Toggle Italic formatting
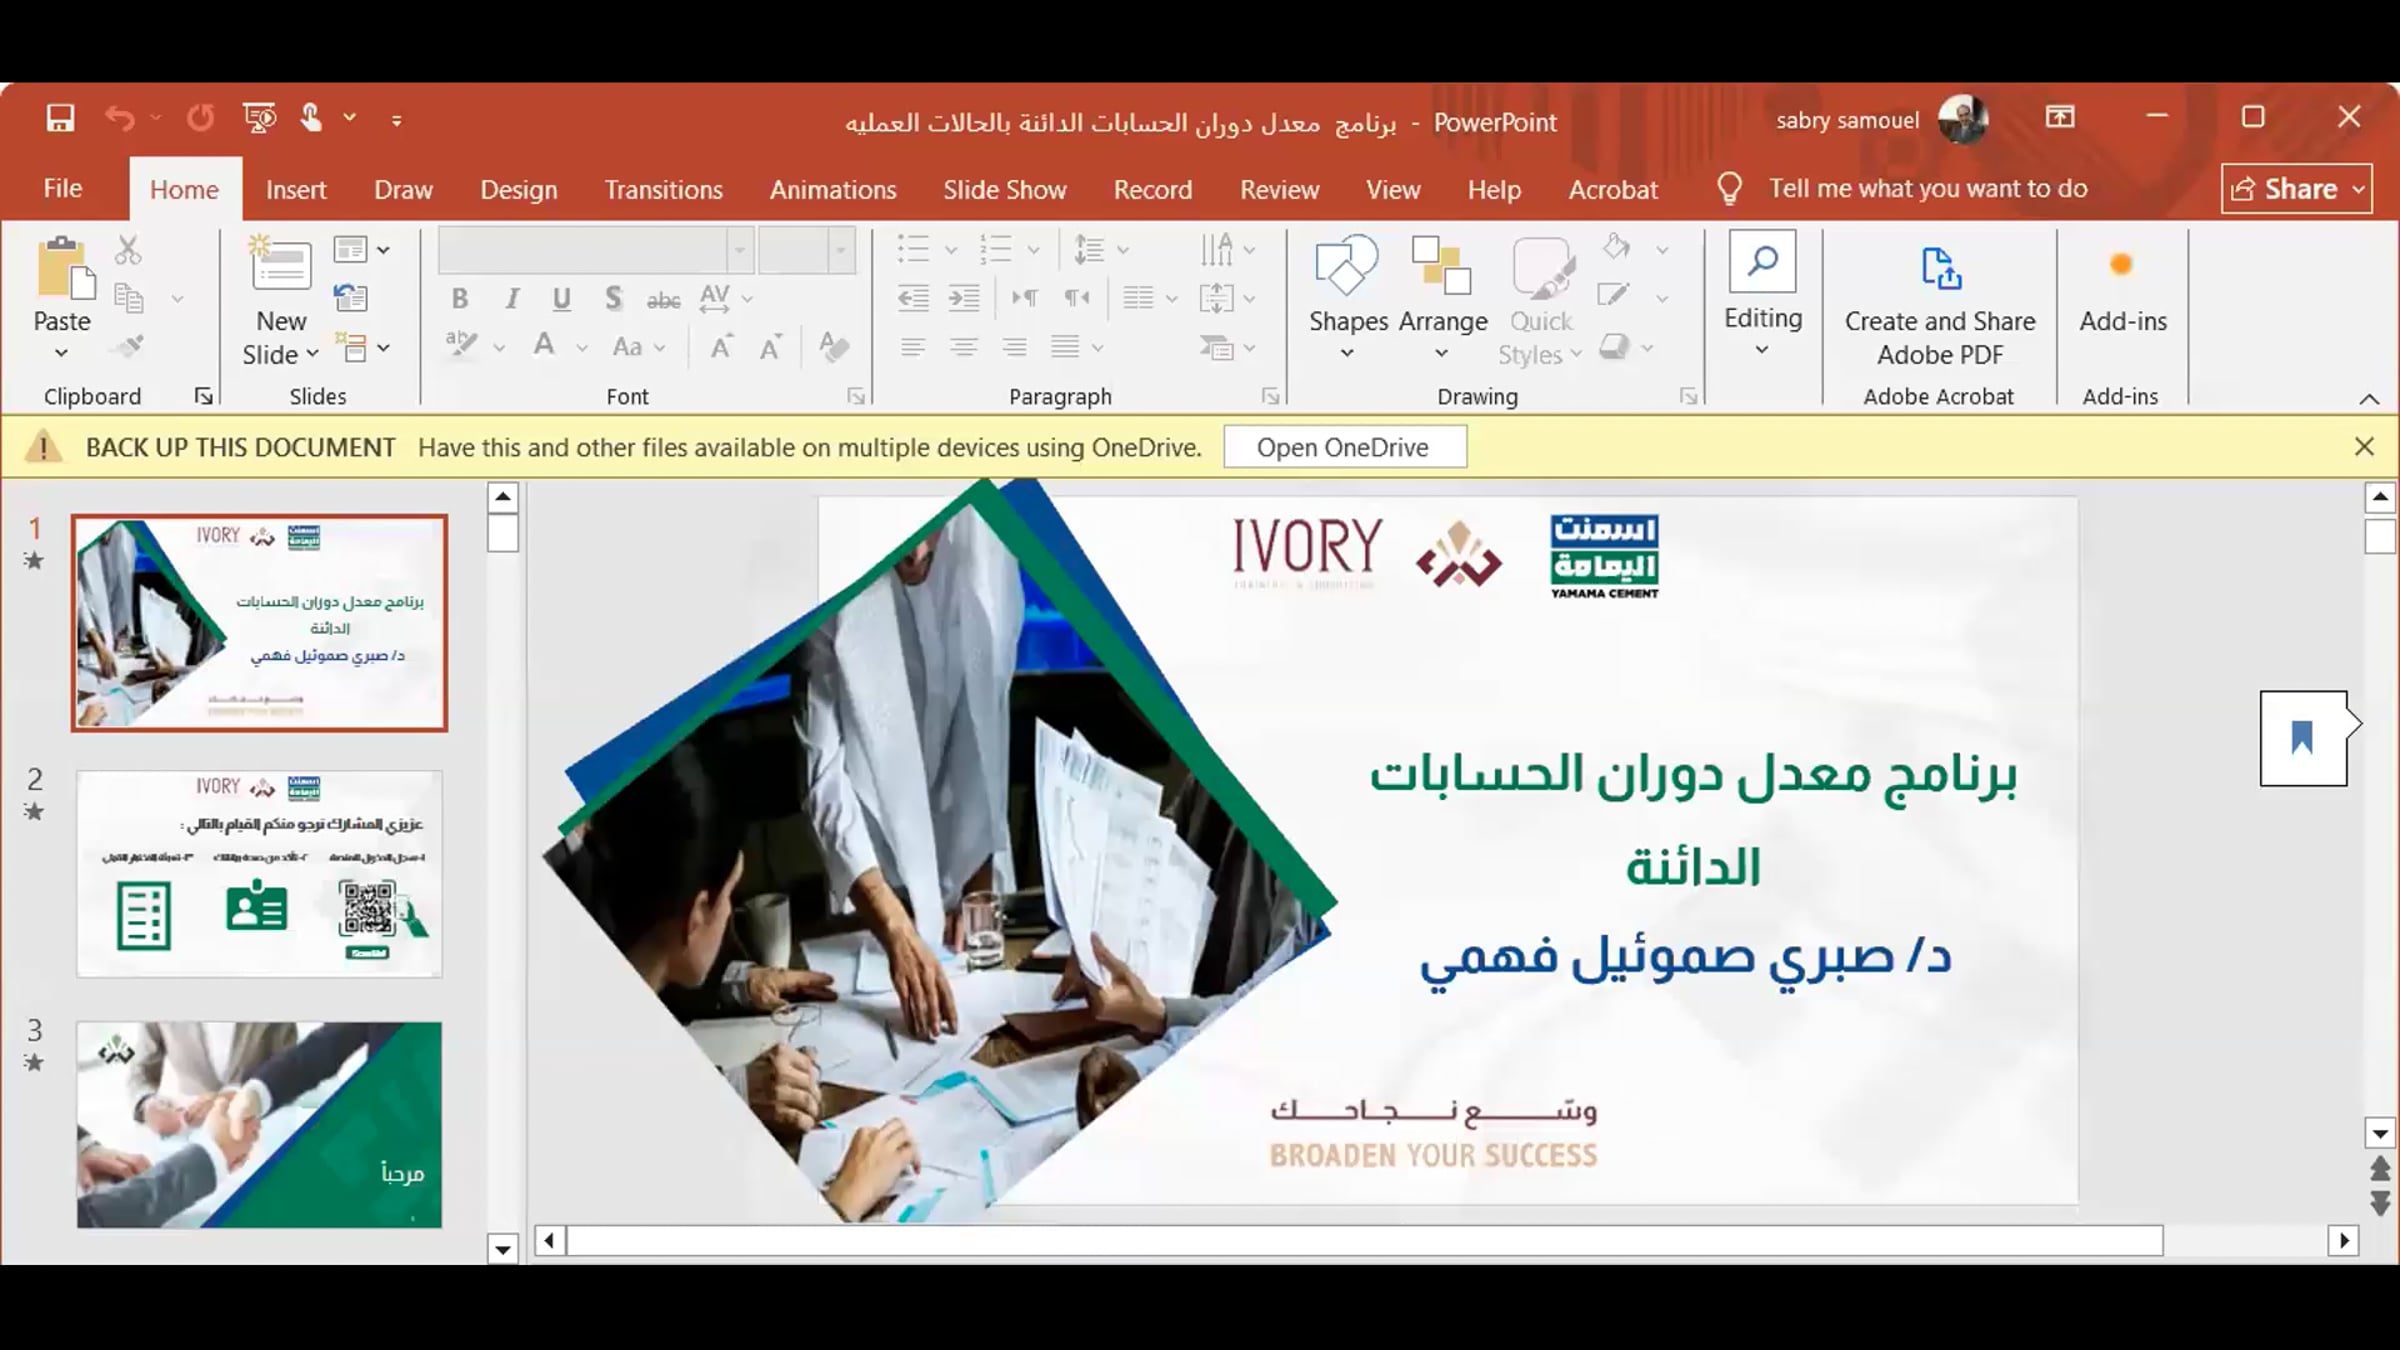Screen dimensions: 2400x1350 (512, 298)
